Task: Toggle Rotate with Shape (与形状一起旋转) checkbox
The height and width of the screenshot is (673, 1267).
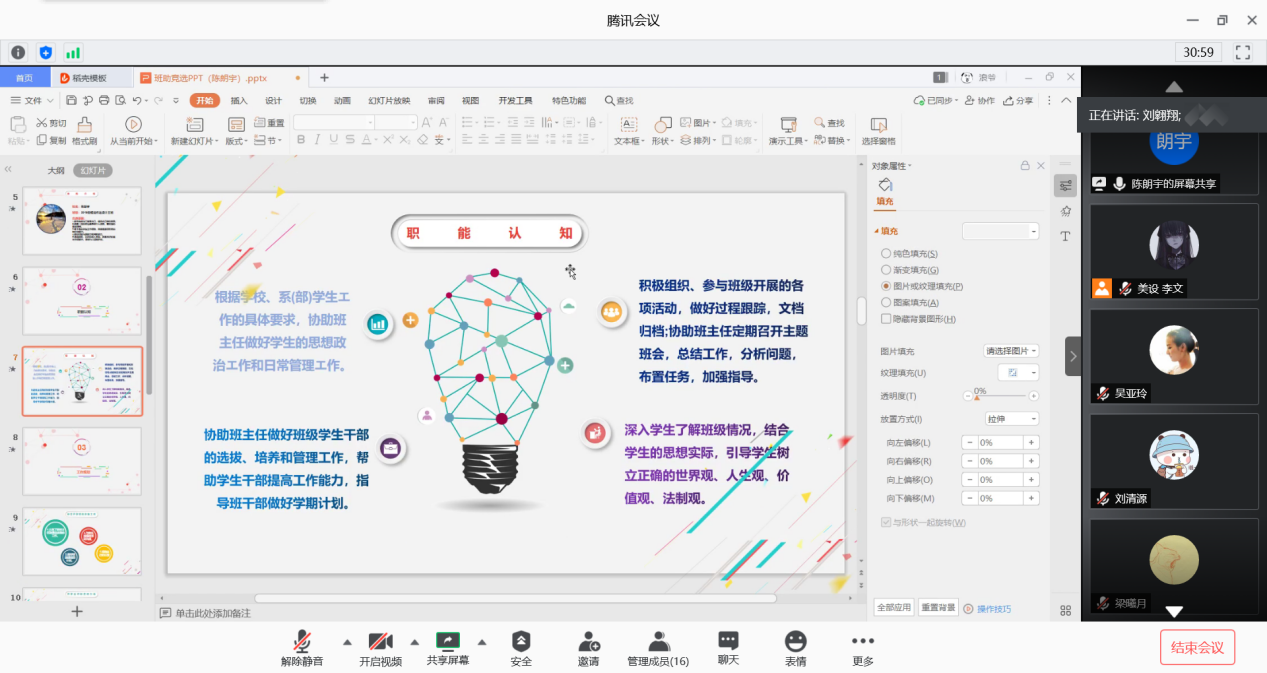Action: pos(886,522)
